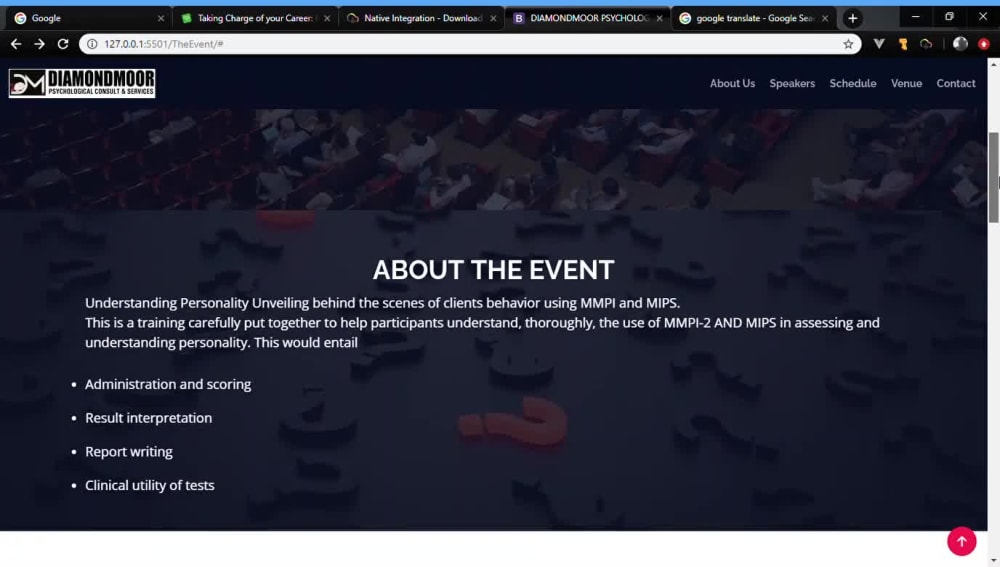The image size is (1000, 567).
Task: Open the Speakers nav link
Action: point(792,84)
